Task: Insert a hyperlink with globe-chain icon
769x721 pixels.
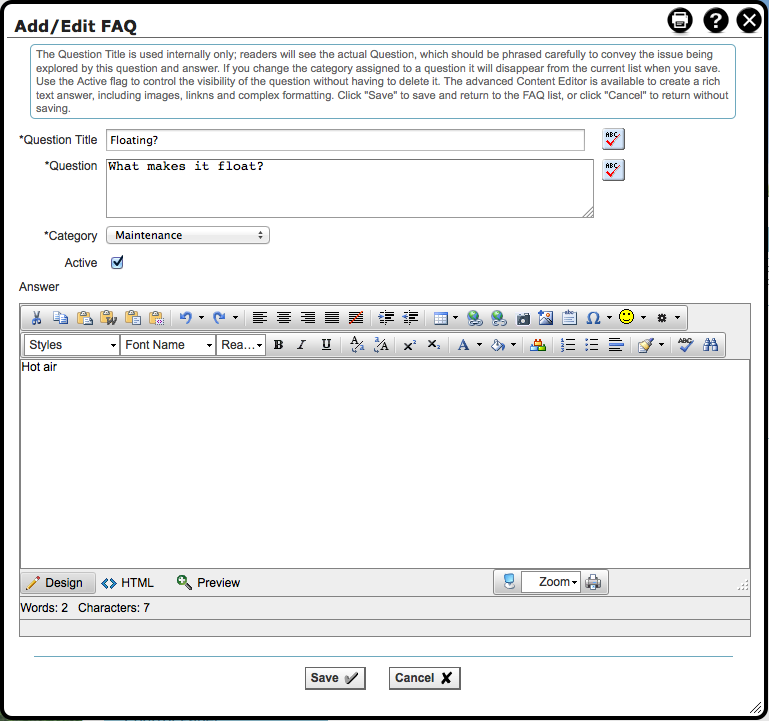Action: (x=474, y=318)
